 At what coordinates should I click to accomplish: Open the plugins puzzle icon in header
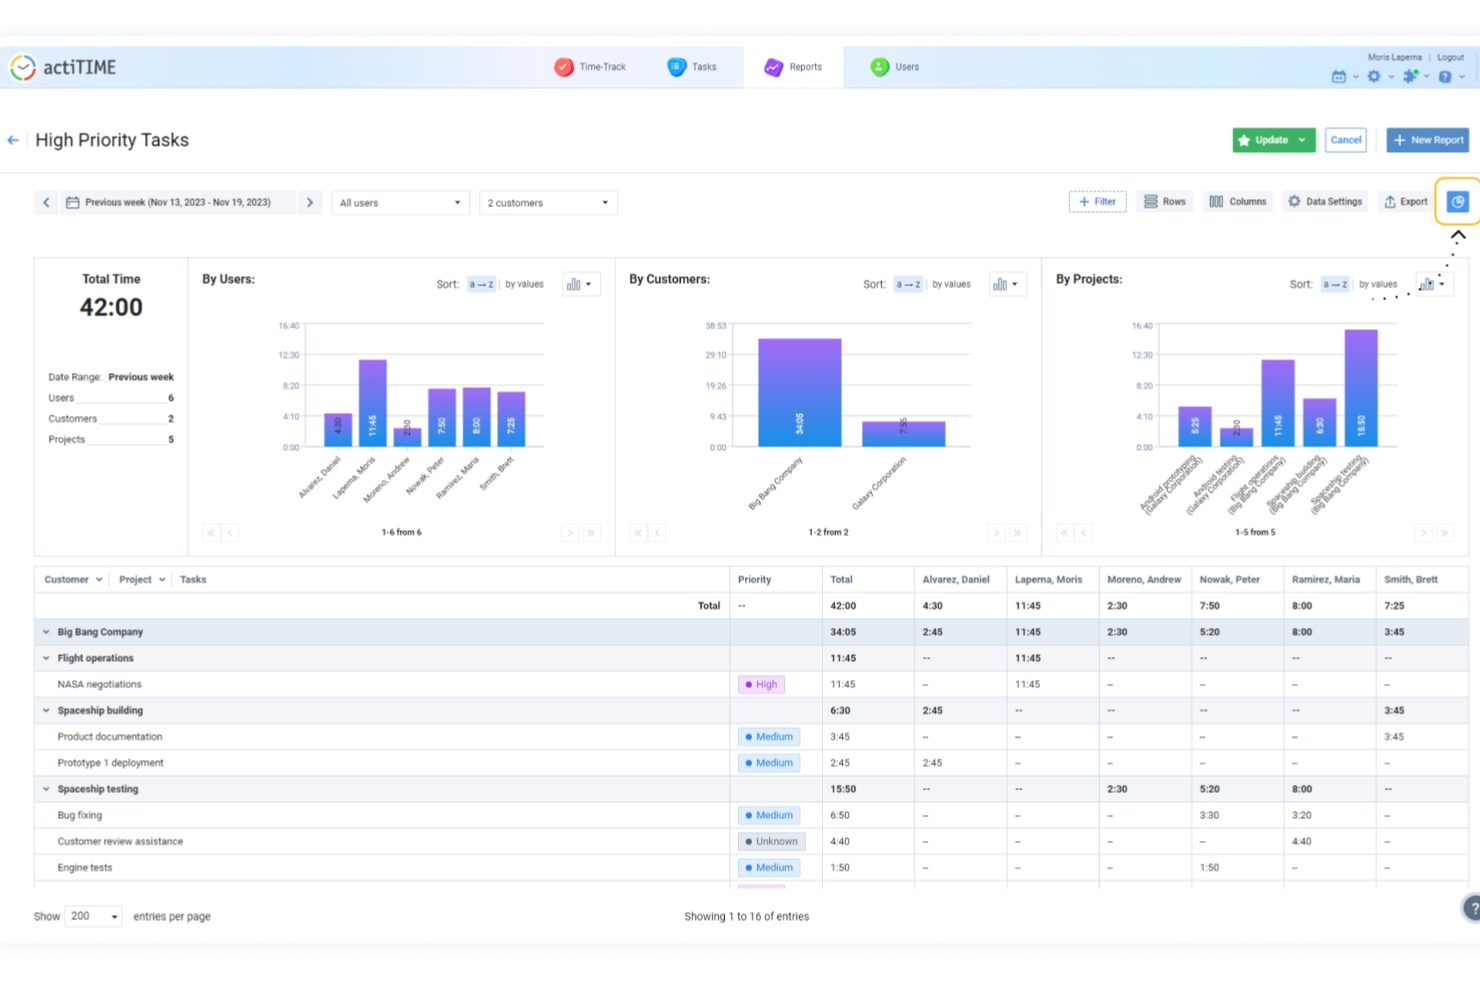1410,76
